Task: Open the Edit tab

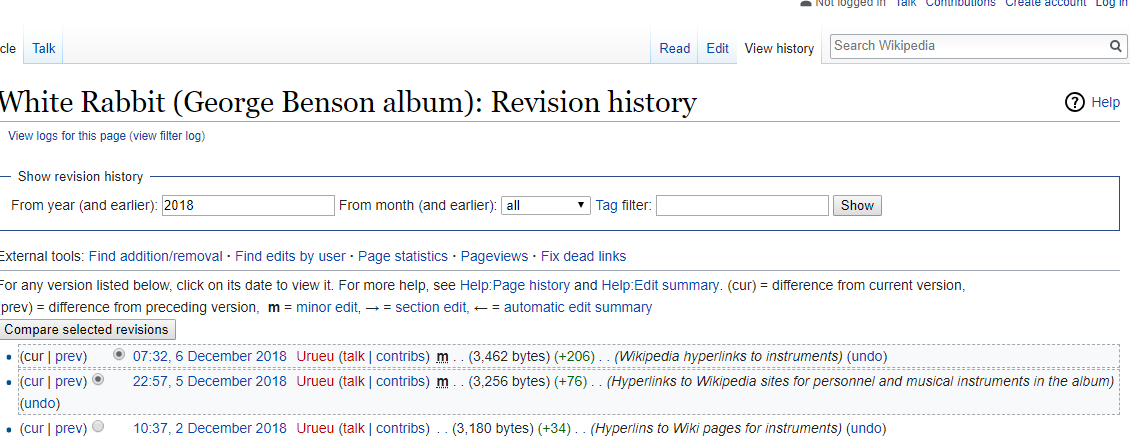Action: coord(717,48)
